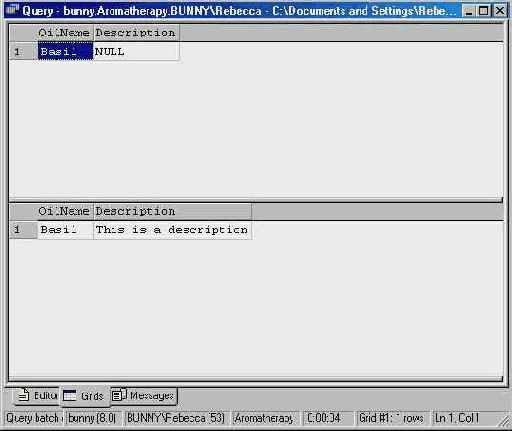Image resolution: width=512 pixels, height=431 pixels.
Task: Select row 1 header in bottom grid
Action: (23, 230)
